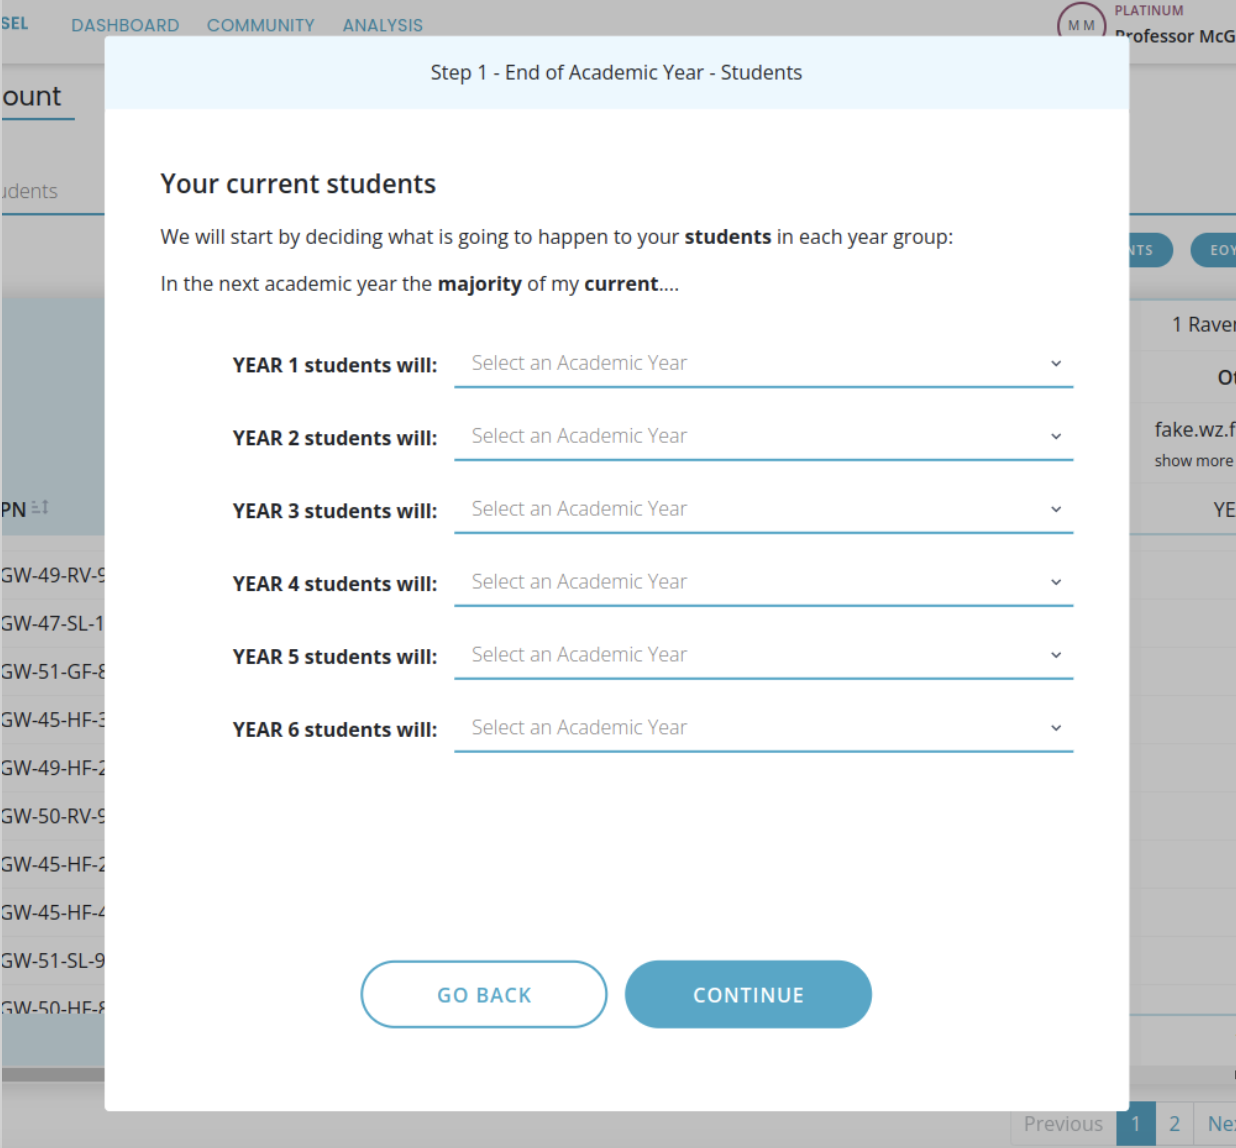Click the YEAR 3 dropdown chevron arrow

click(x=1055, y=510)
